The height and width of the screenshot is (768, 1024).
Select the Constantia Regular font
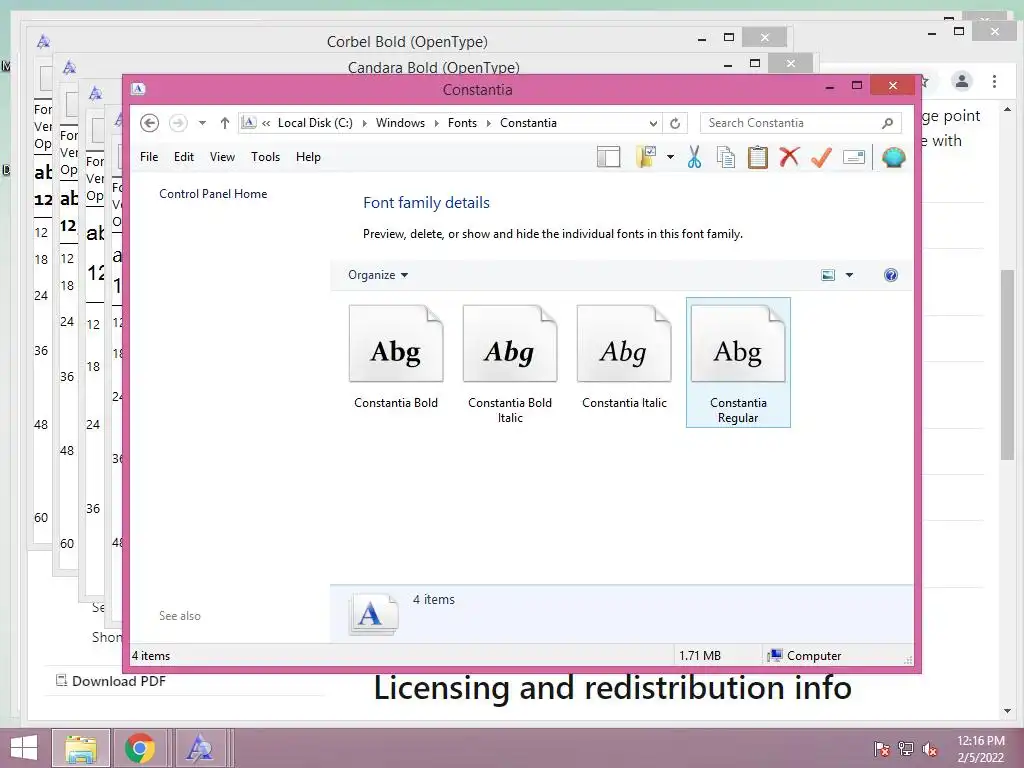(738, 363)
